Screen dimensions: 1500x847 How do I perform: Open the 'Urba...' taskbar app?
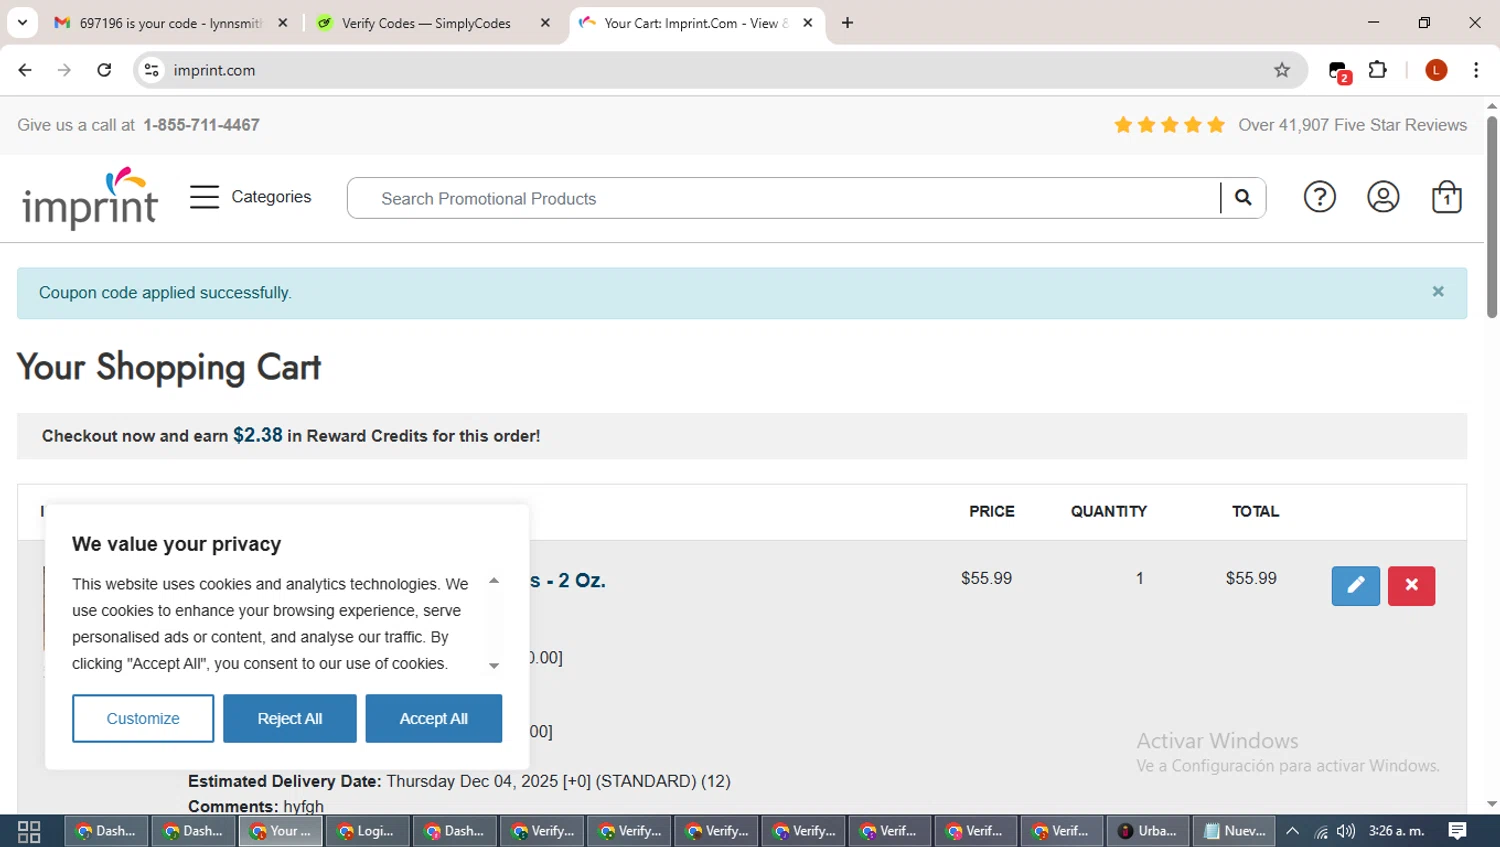point(1148,831)
